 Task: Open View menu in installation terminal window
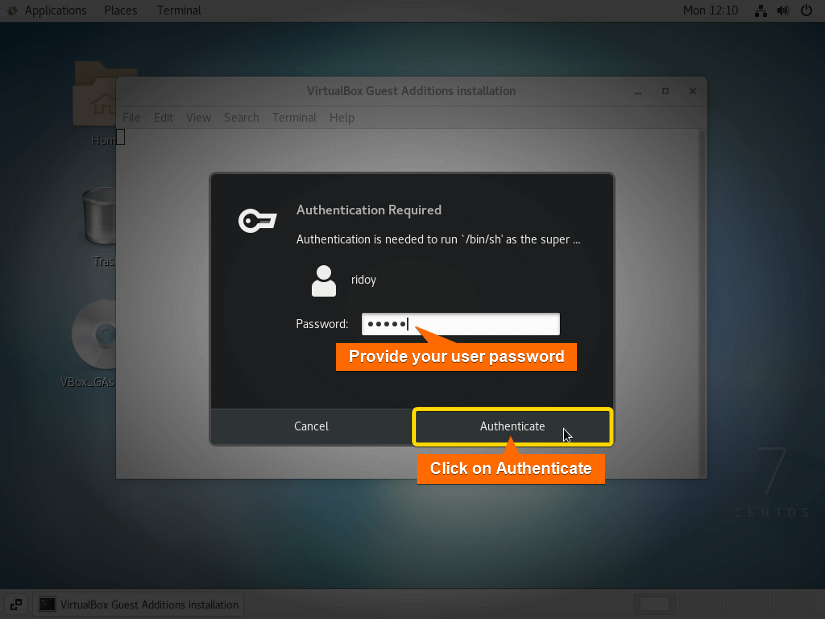[198, 117]
